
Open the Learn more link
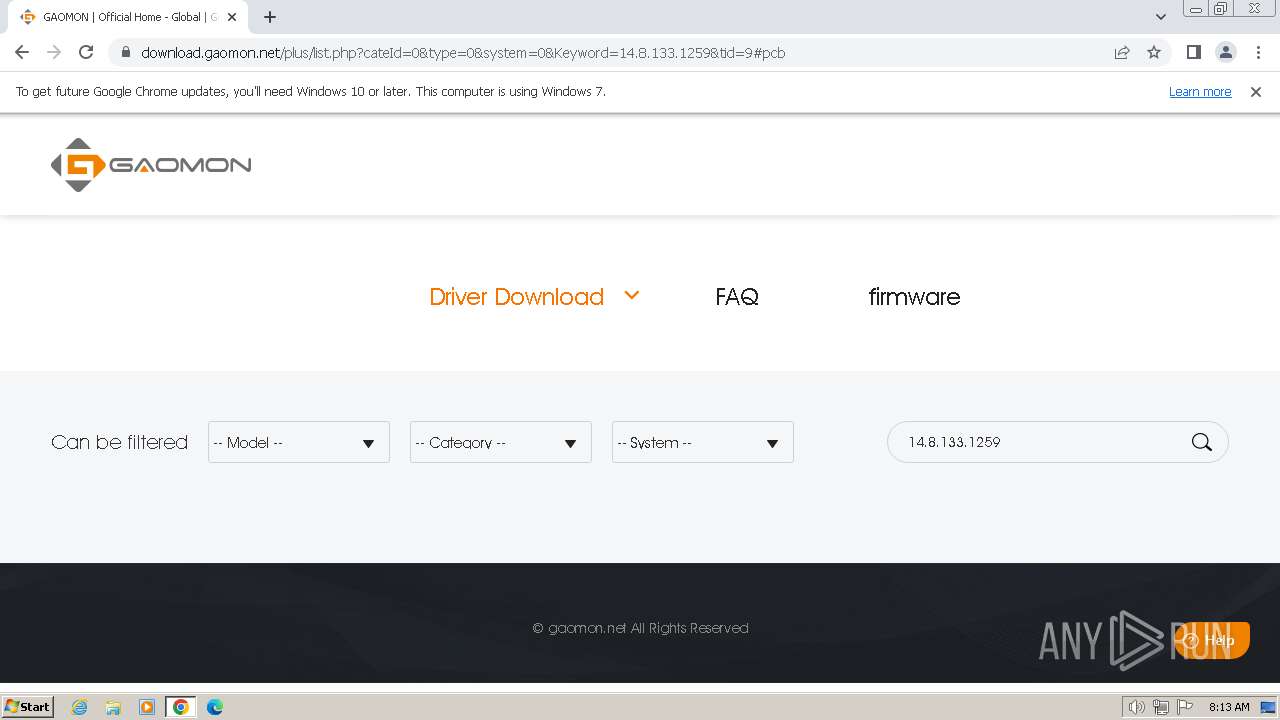click(x=1200, y=91)
